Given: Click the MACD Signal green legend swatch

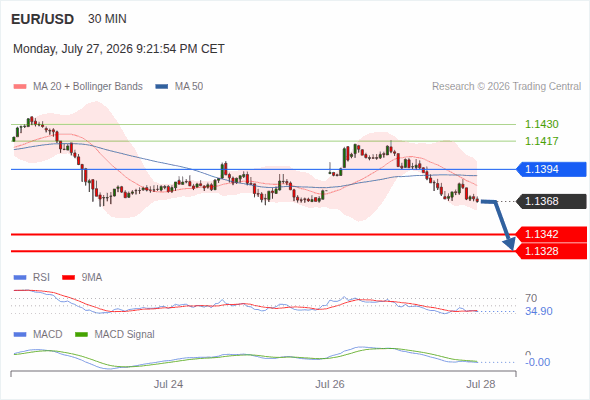Looking at the screenshot, I should [x=81, y=335].
